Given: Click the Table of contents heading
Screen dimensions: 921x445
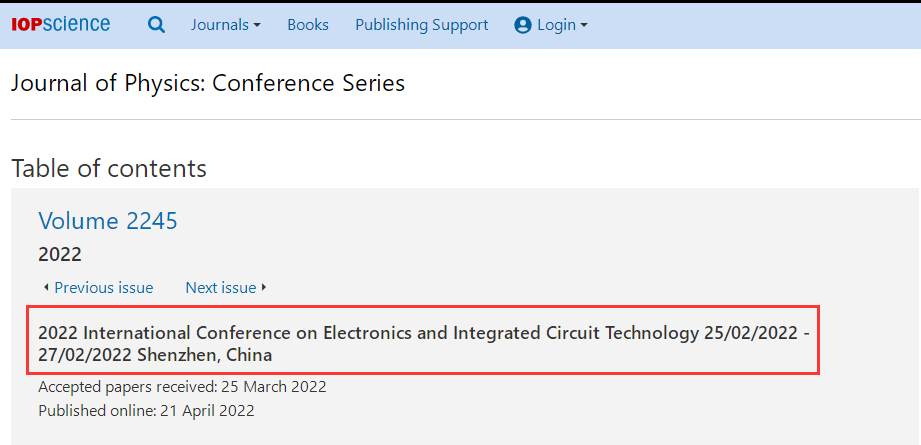Looking at the screenshot, I should tap(109, 168).
